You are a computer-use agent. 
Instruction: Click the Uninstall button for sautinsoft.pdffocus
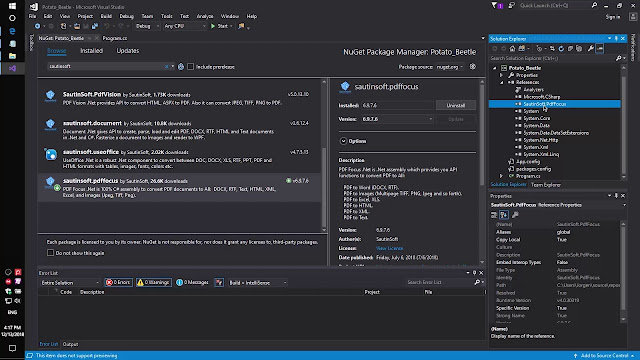(456, 105)
